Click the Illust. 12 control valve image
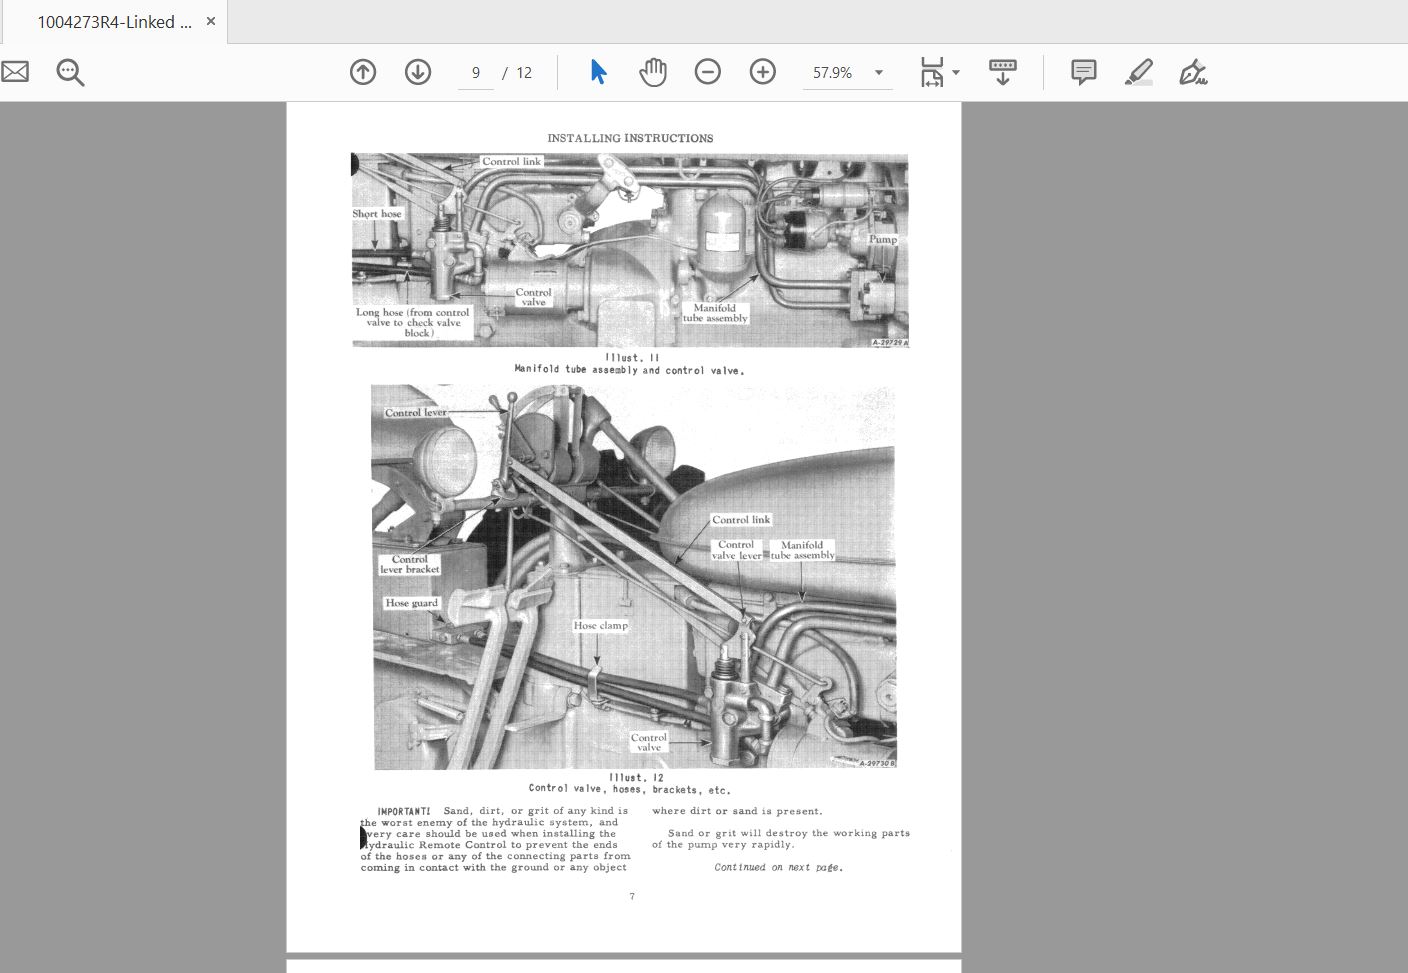 [x=634, y=577]
